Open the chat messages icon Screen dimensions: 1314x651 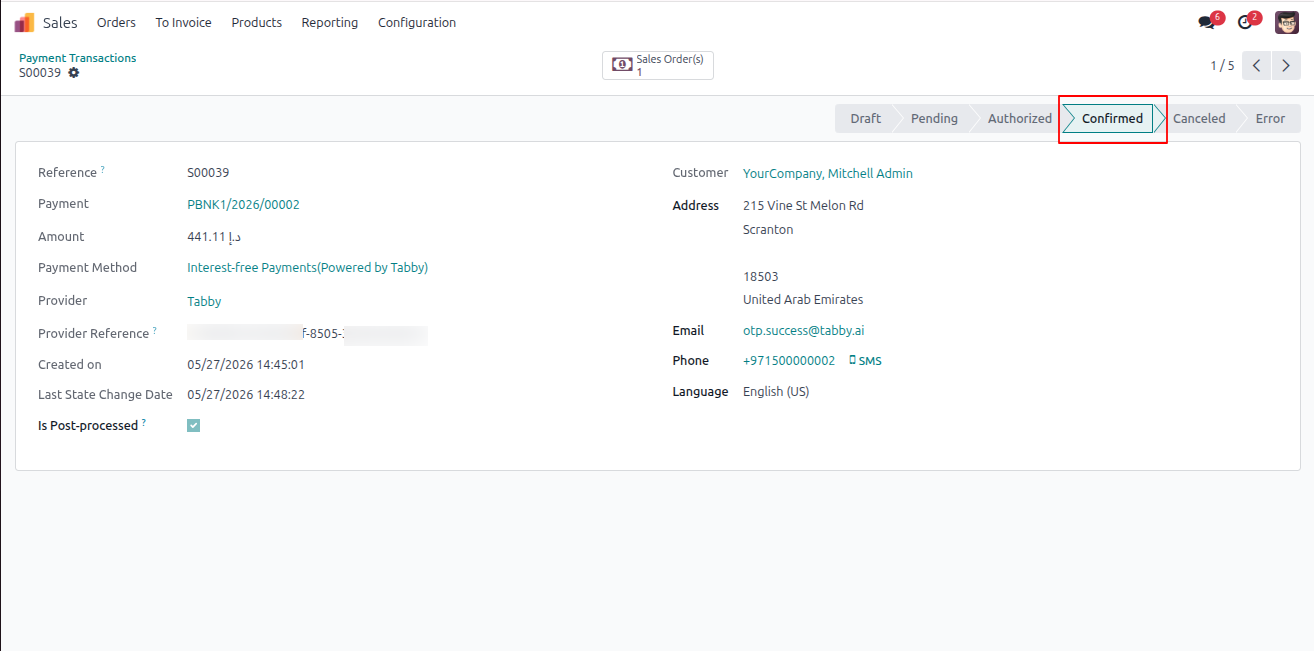click(1207, 22)
